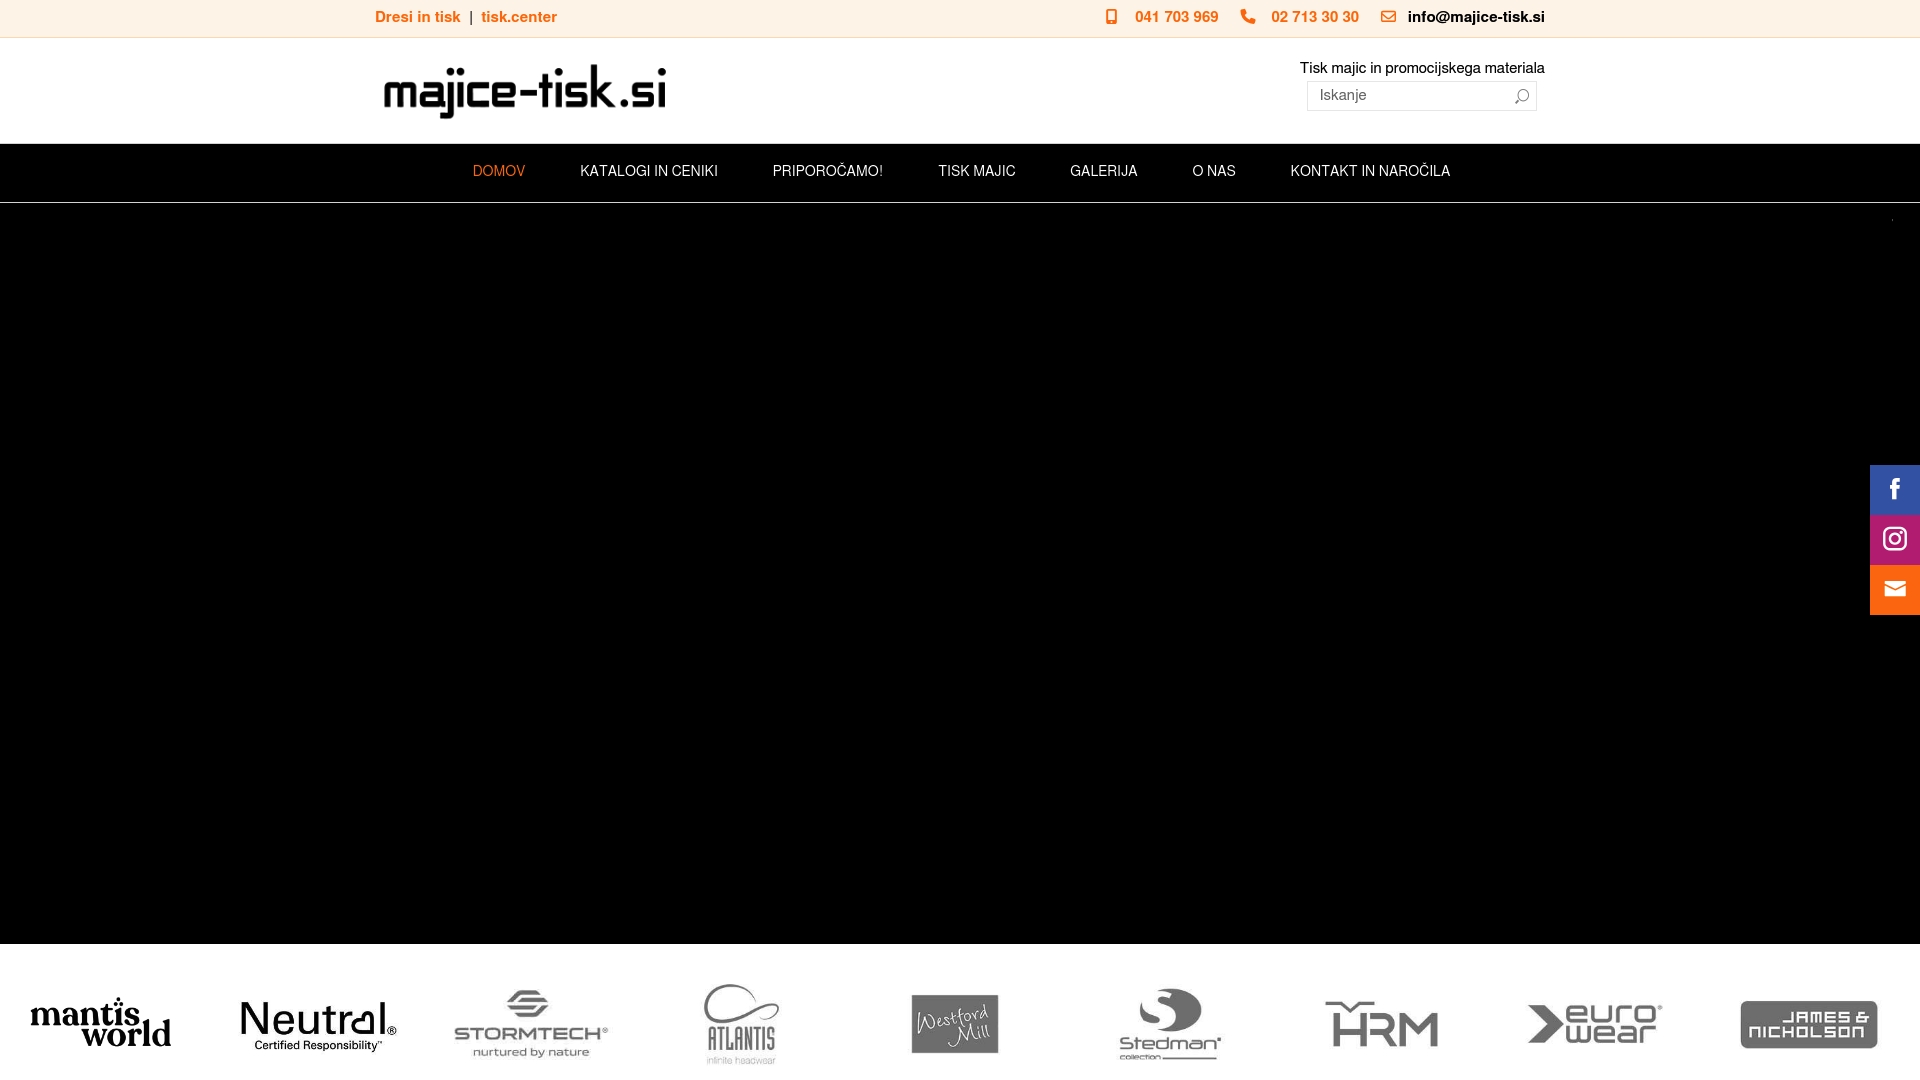This screenshot has width=1920, height=1080.
Task: Open KATALOGI IN CENIKI page
Action: 648,171
